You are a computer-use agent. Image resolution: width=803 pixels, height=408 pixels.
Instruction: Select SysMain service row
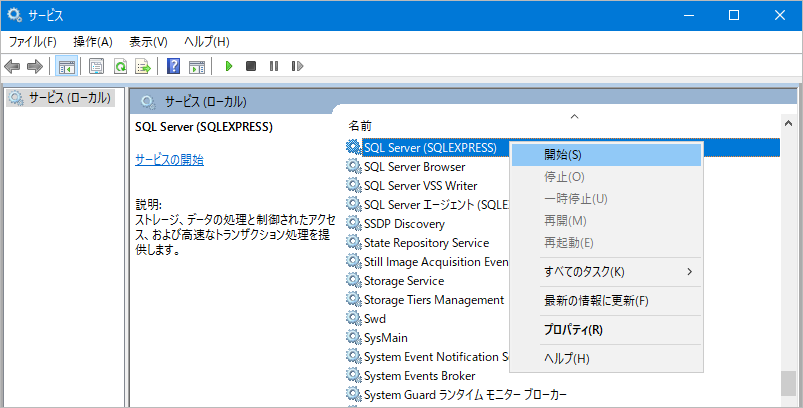pyautogui.click(x=386, y=338)
